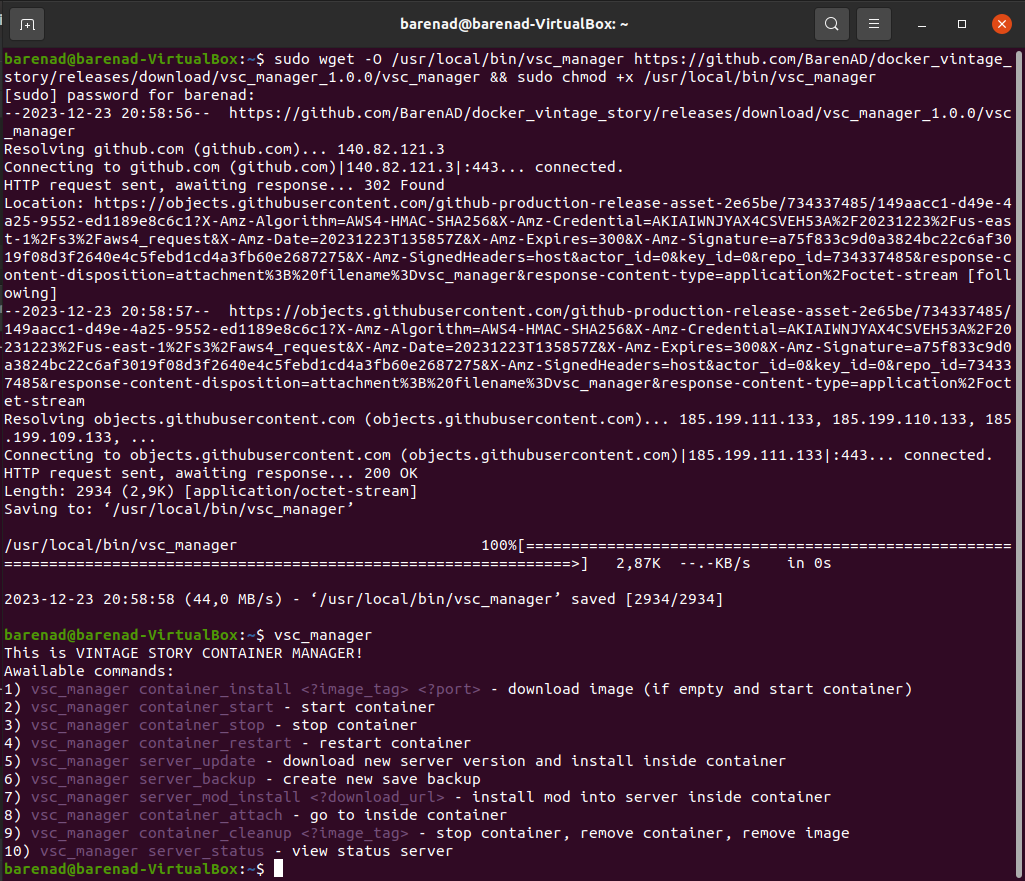The height and width of the screenshot is (881, 1025).
Task: Click the vsc_manager container_stop command text
Action: pos(148,725)
